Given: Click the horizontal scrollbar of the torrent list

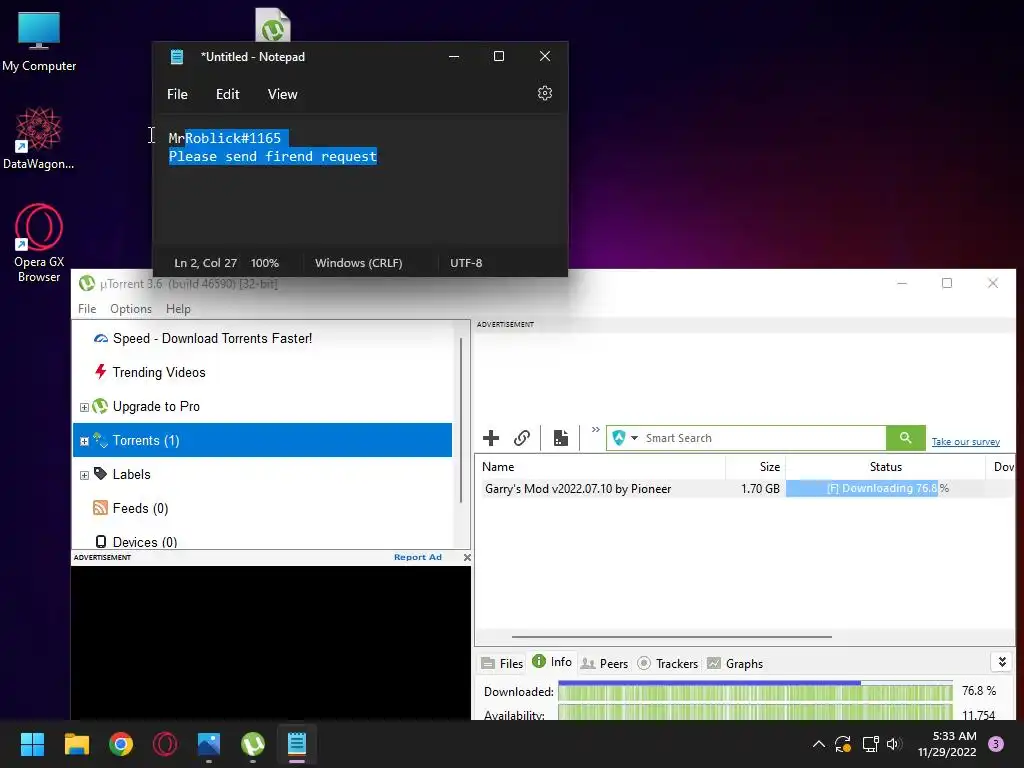Looking at the screenshot, I should coord(672,636).
